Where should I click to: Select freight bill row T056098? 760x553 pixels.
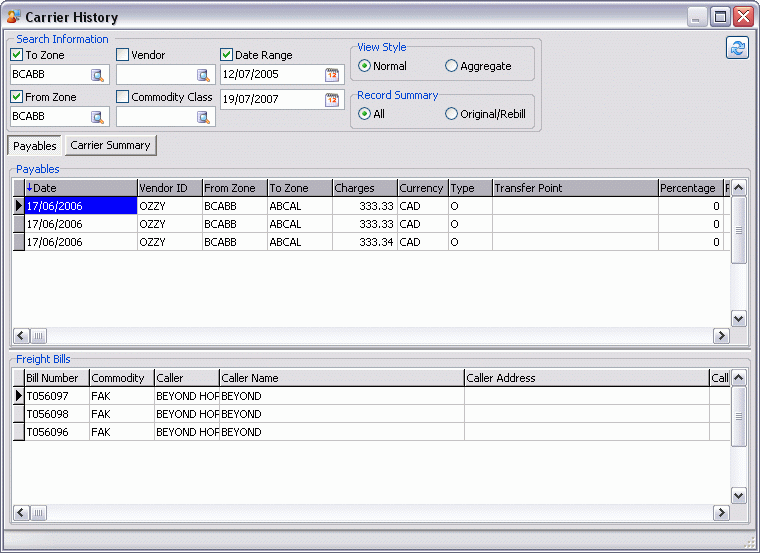[55, 414]
